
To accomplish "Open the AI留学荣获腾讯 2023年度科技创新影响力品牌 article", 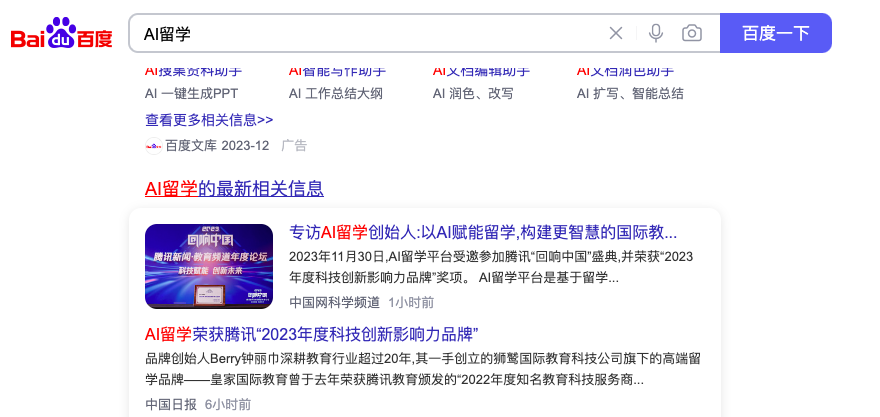I will [311, 334].
